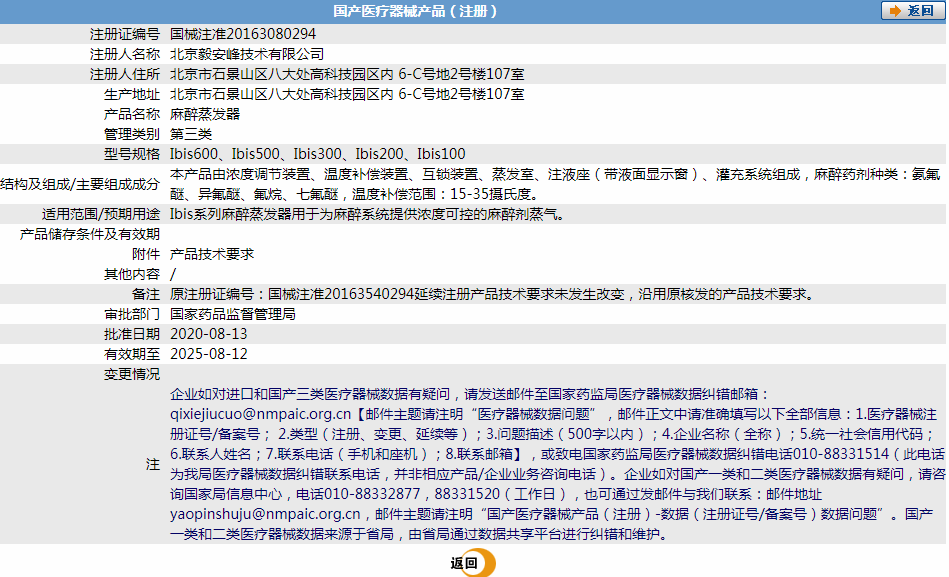The width and height of the screenshot is (949, 577).
Task: Click the 结构及组成/主要组成成分 label
Action: tap(80, 184)
